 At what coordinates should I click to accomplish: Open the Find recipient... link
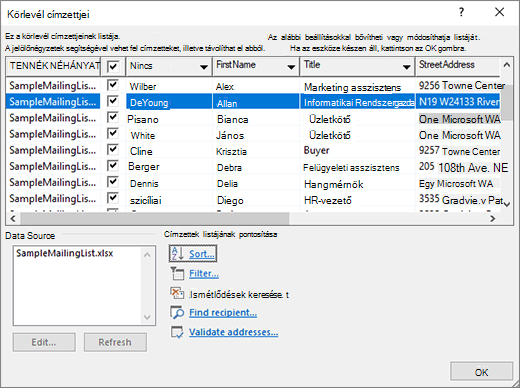223,313
